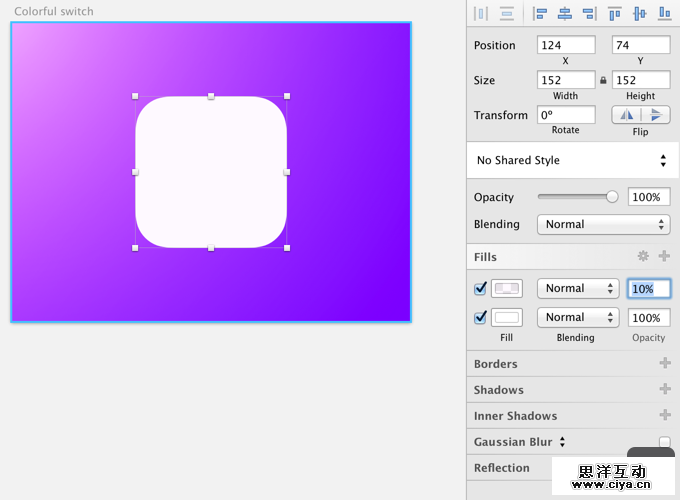Click the white fill color swatch
The image size is (680, 500).
[x=507, y=317]
